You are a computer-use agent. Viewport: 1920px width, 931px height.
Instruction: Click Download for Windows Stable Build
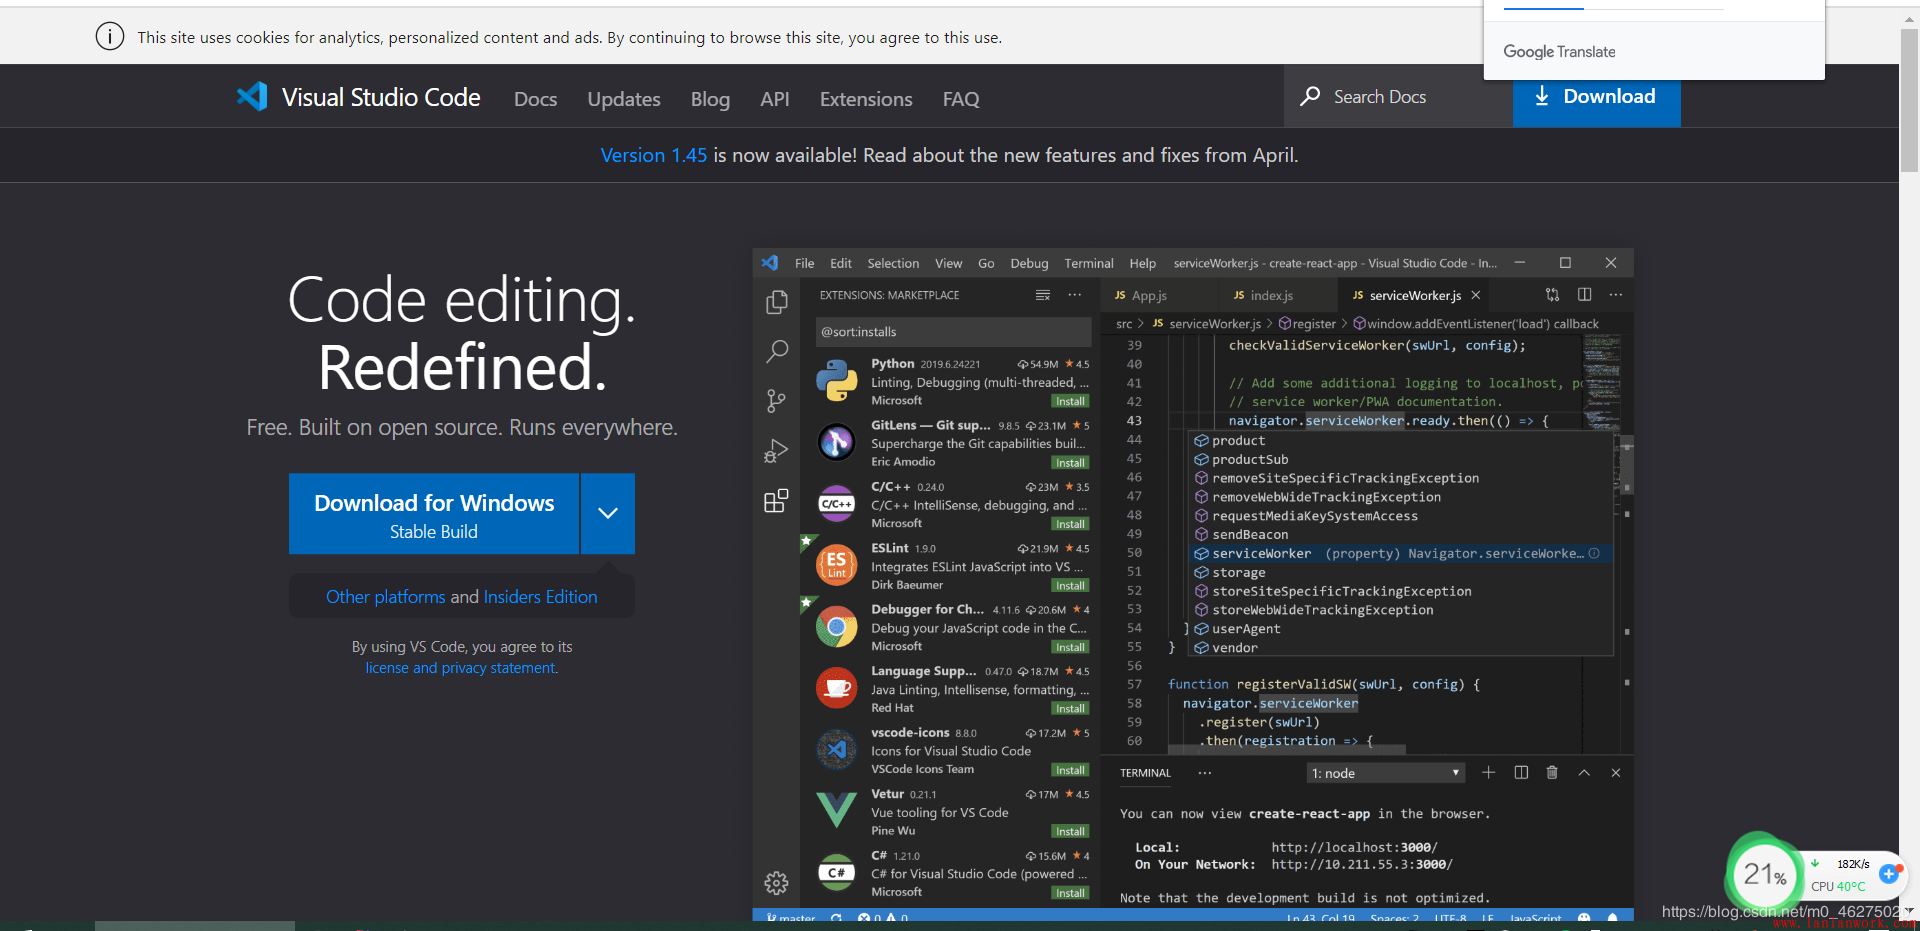pos(434,514)
